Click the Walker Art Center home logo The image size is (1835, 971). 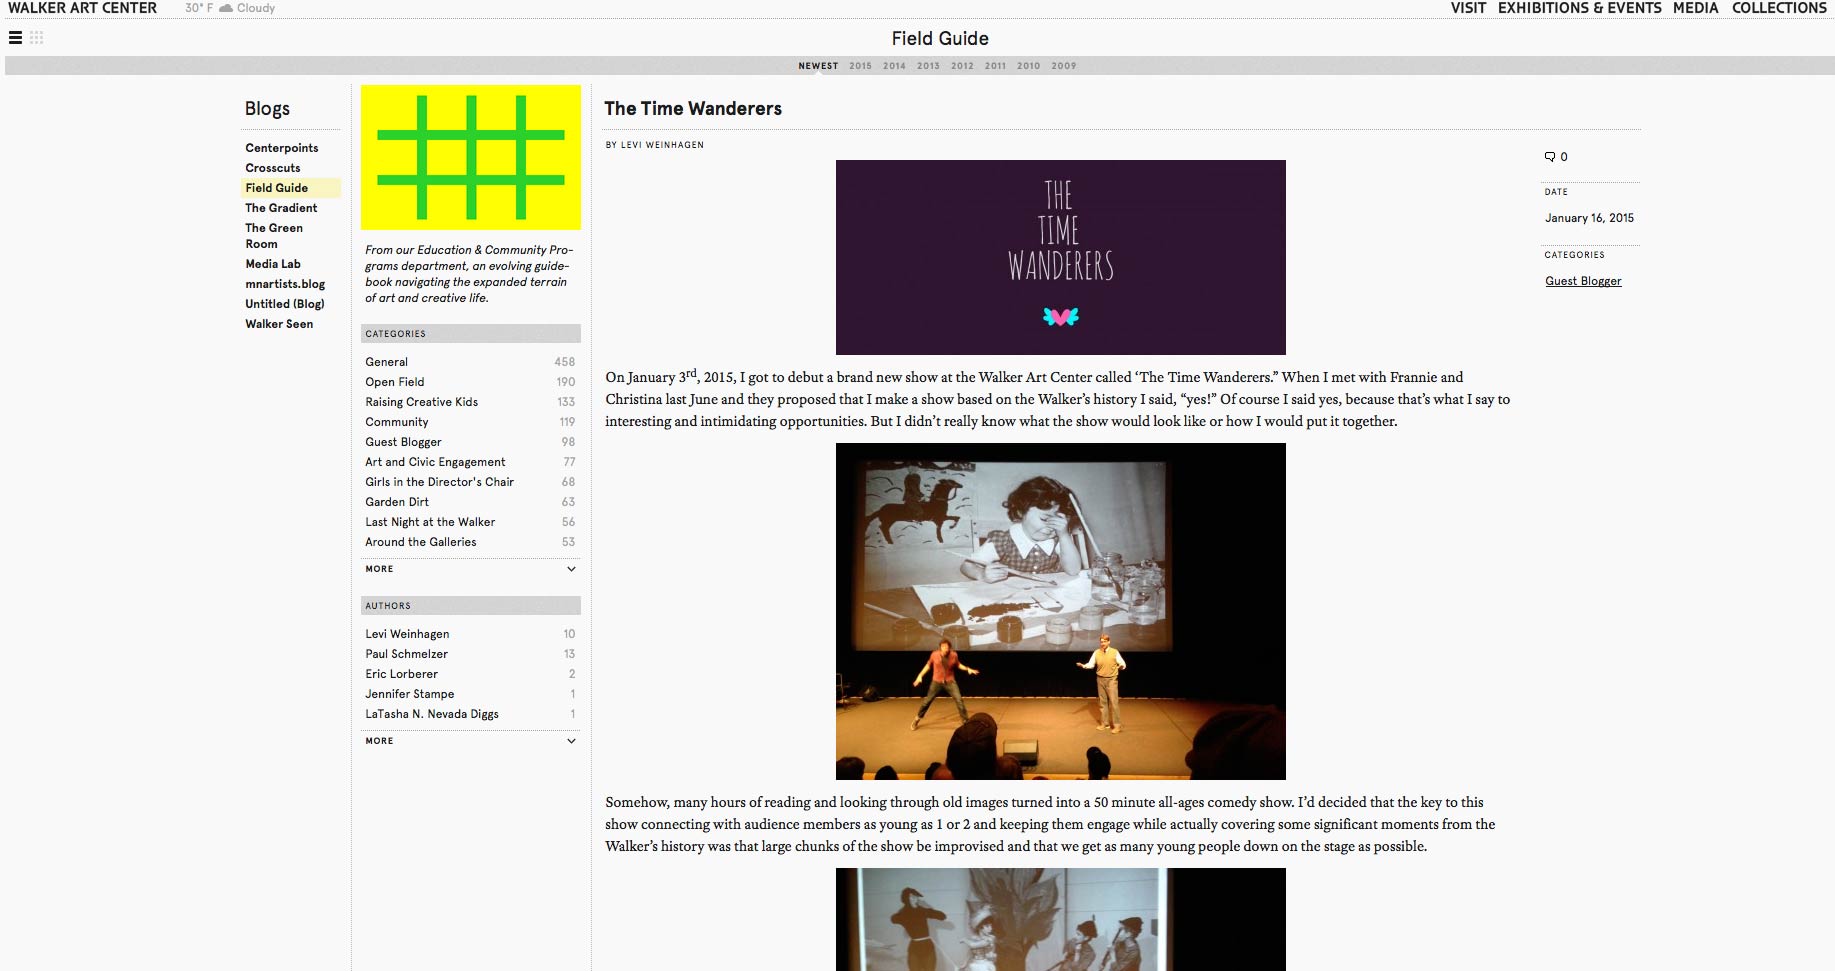pyautogui.click(x=83, y=8)
